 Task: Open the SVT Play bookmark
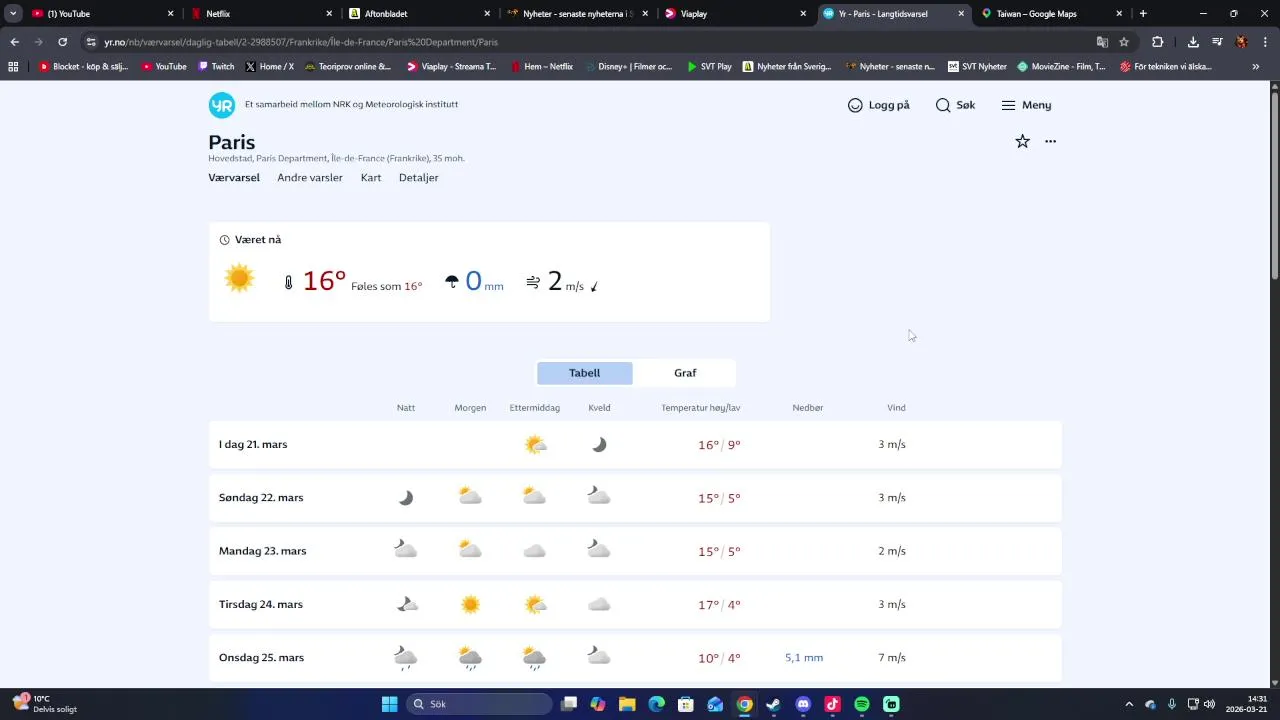[x=709, y=67]
